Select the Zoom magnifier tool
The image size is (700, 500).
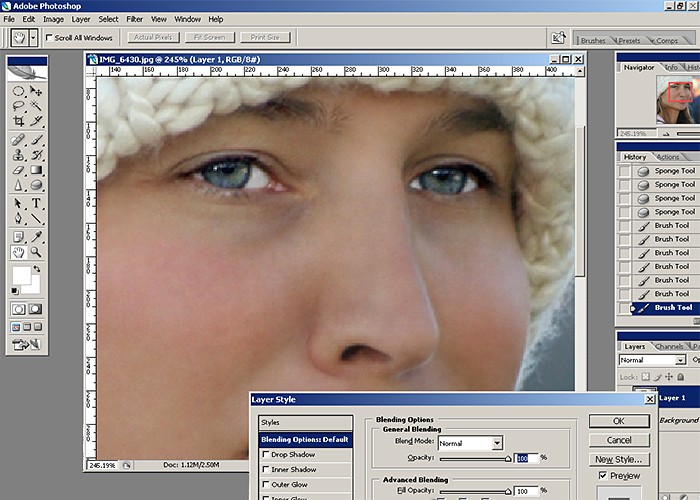[36, 252]
